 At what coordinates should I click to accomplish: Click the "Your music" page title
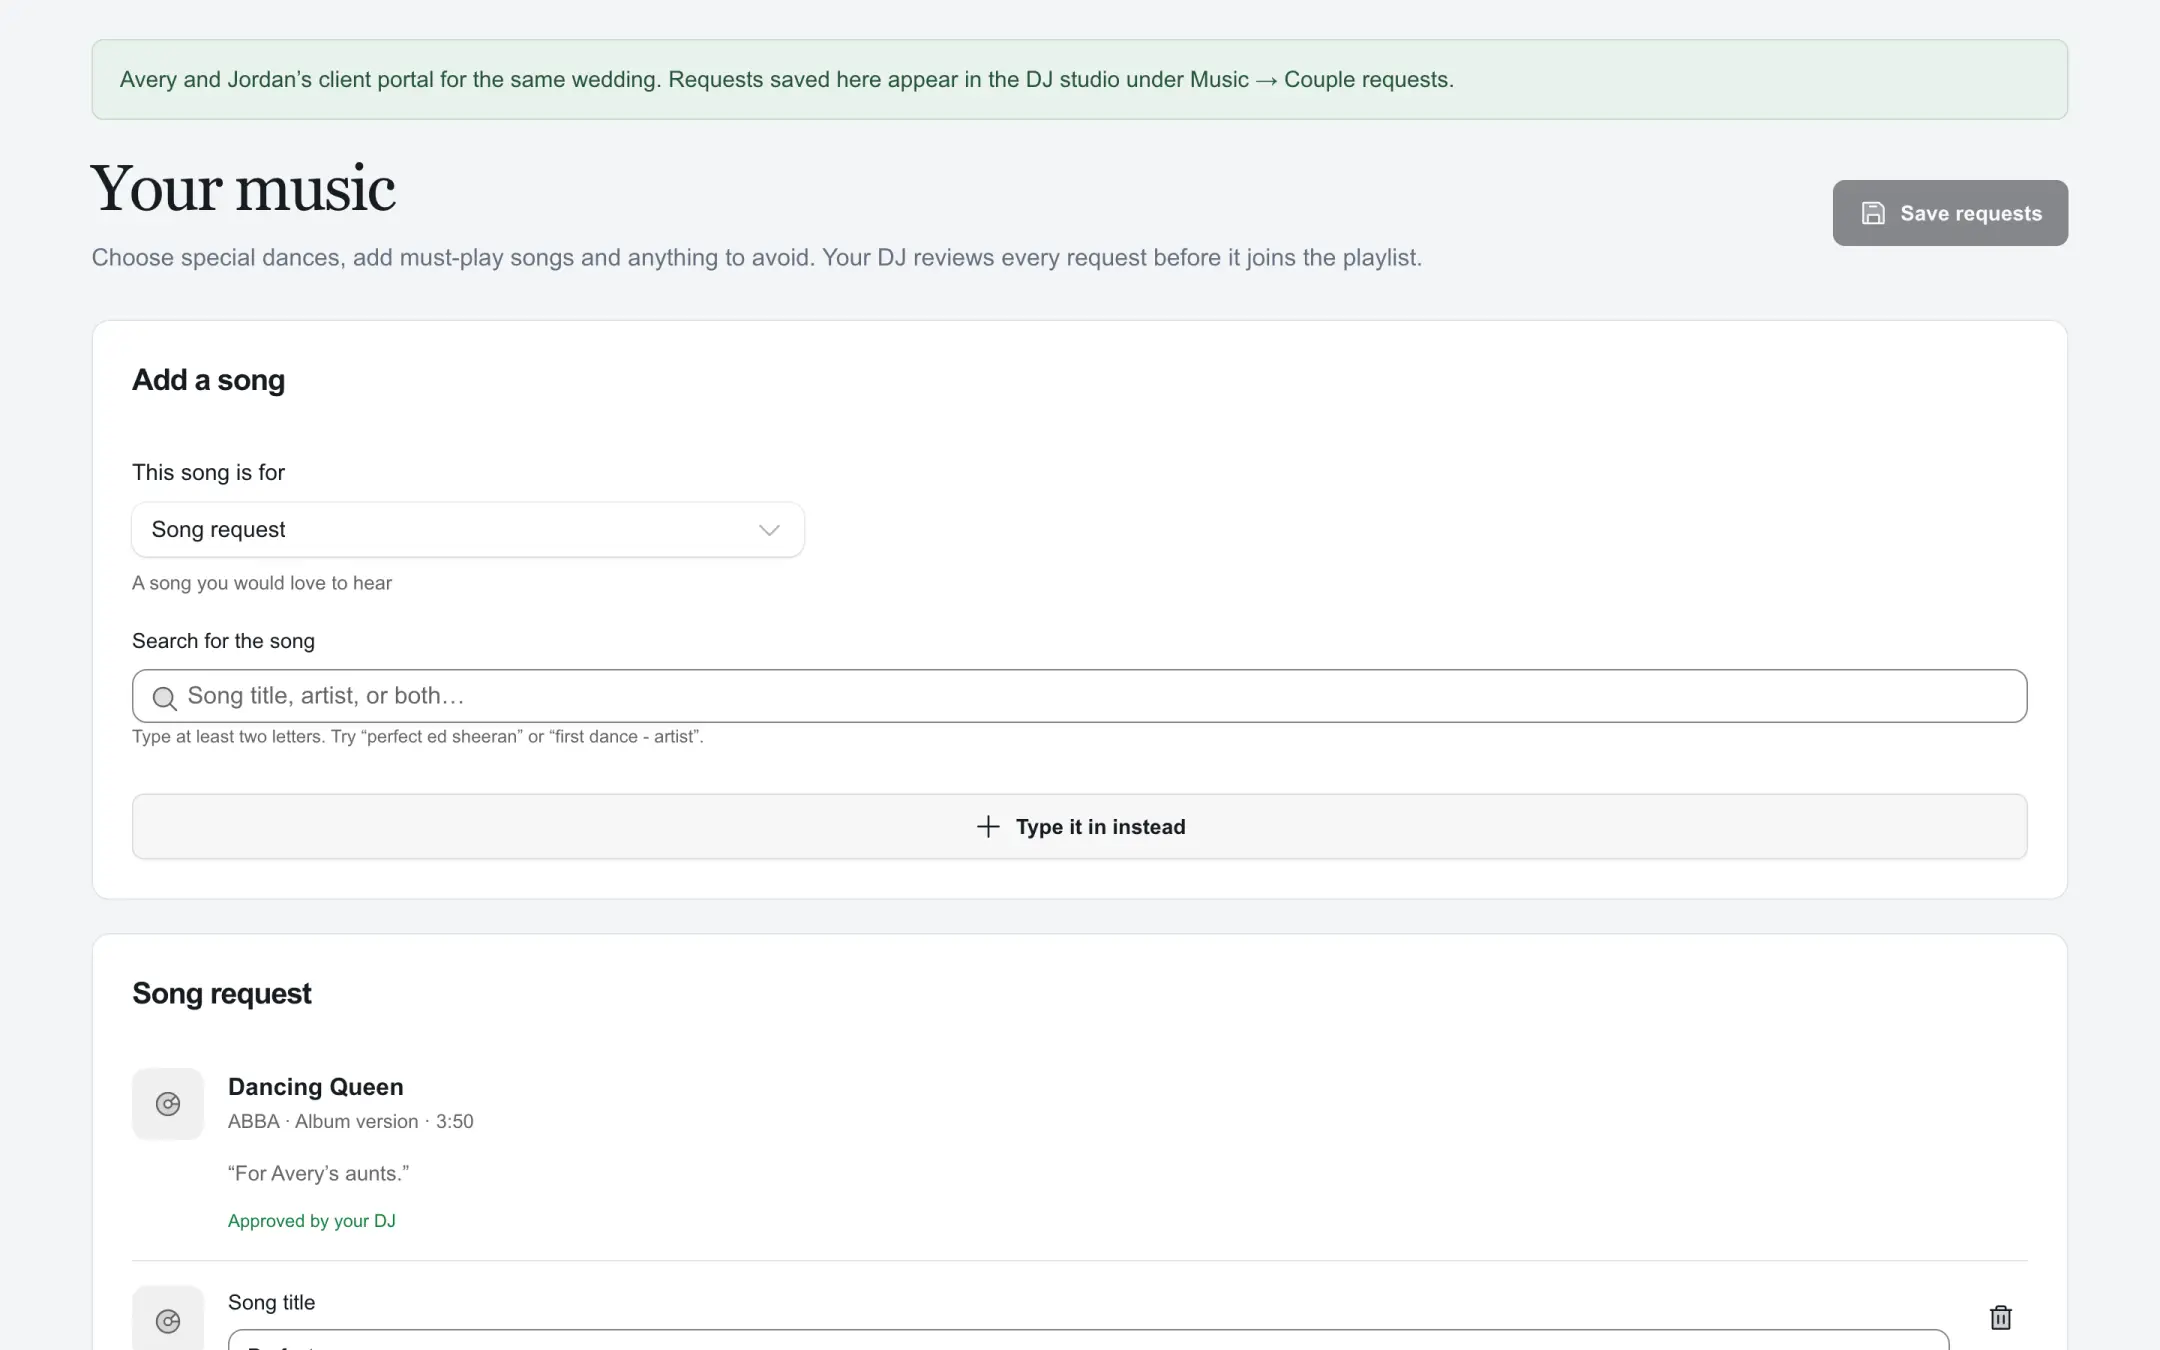pos(243,188)
